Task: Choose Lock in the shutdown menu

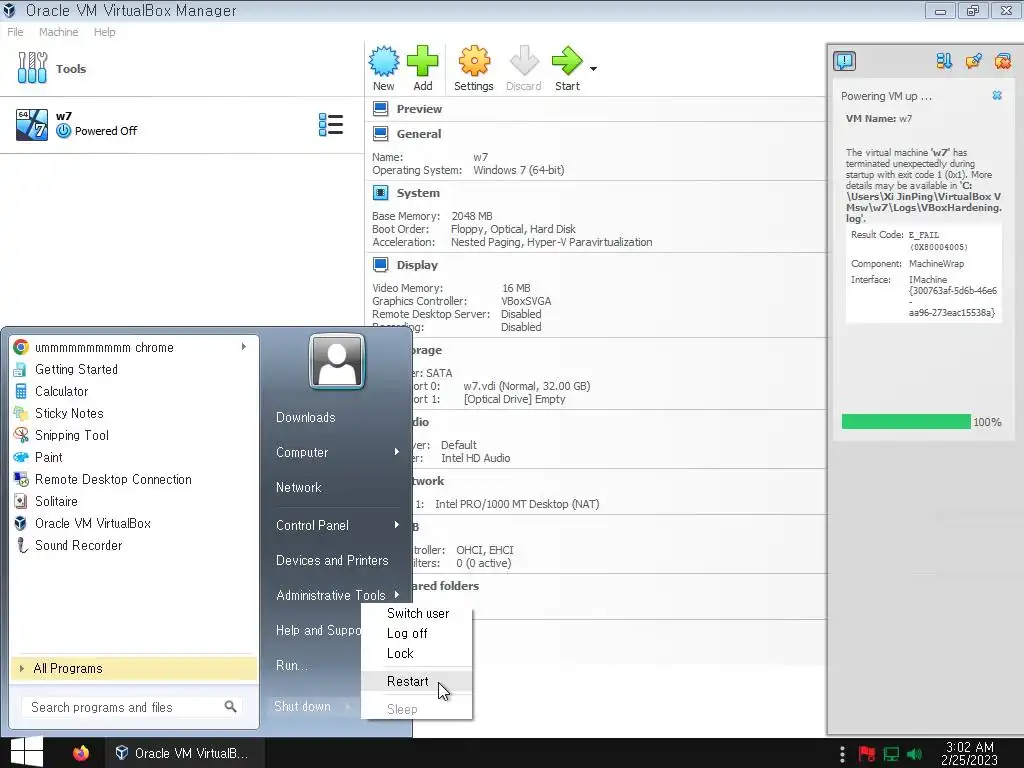Action: click(x=417, y=654)
